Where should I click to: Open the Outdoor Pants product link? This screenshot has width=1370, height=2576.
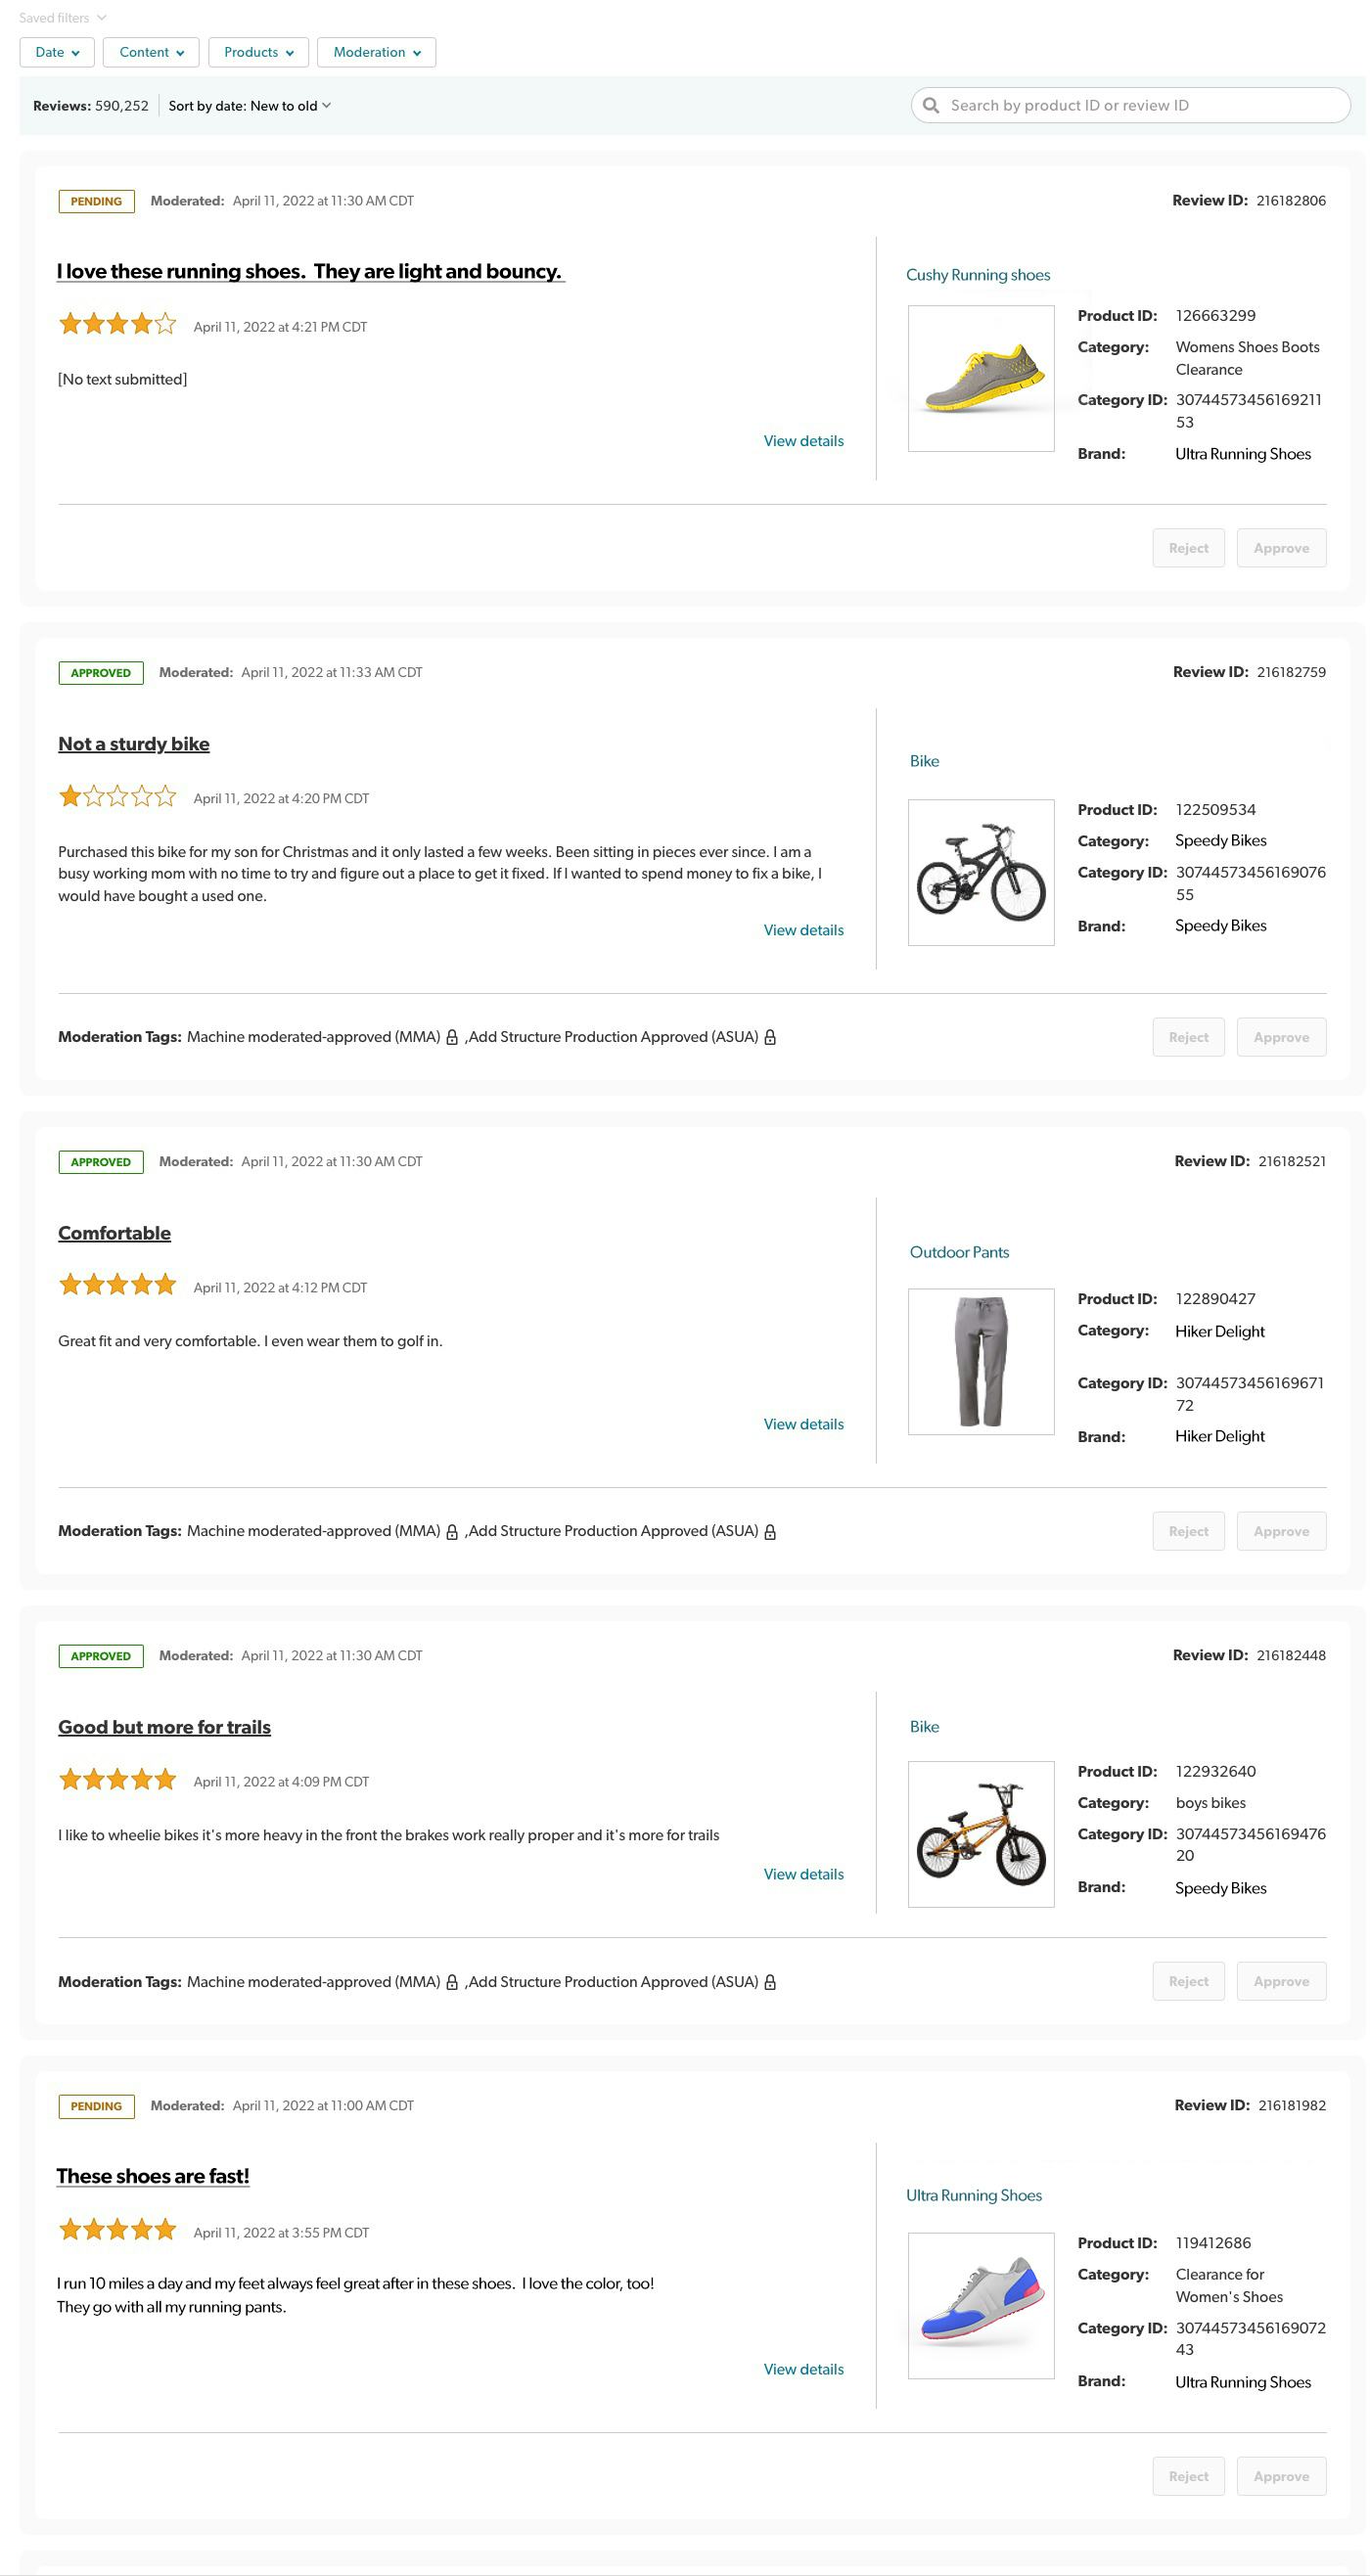[x=959, y=1252]
